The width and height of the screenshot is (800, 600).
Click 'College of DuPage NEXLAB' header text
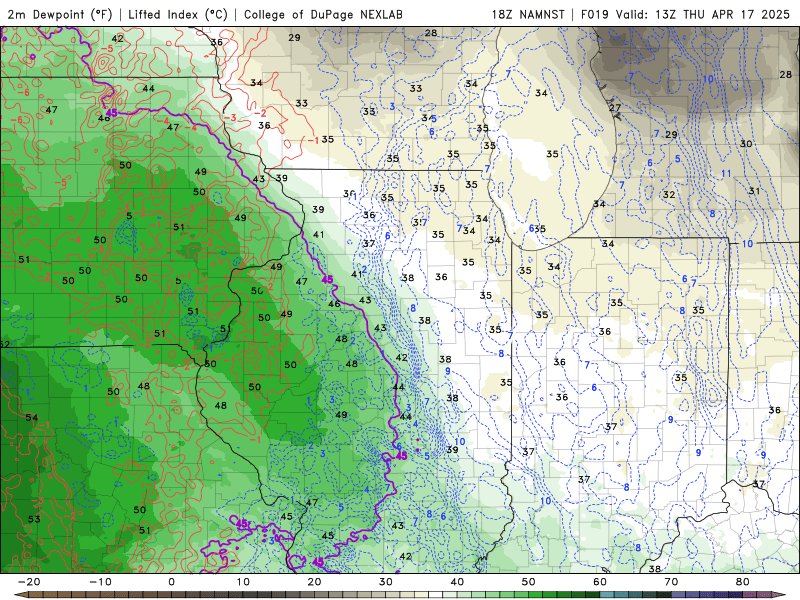pyautogui.click(x=323, y=14)
